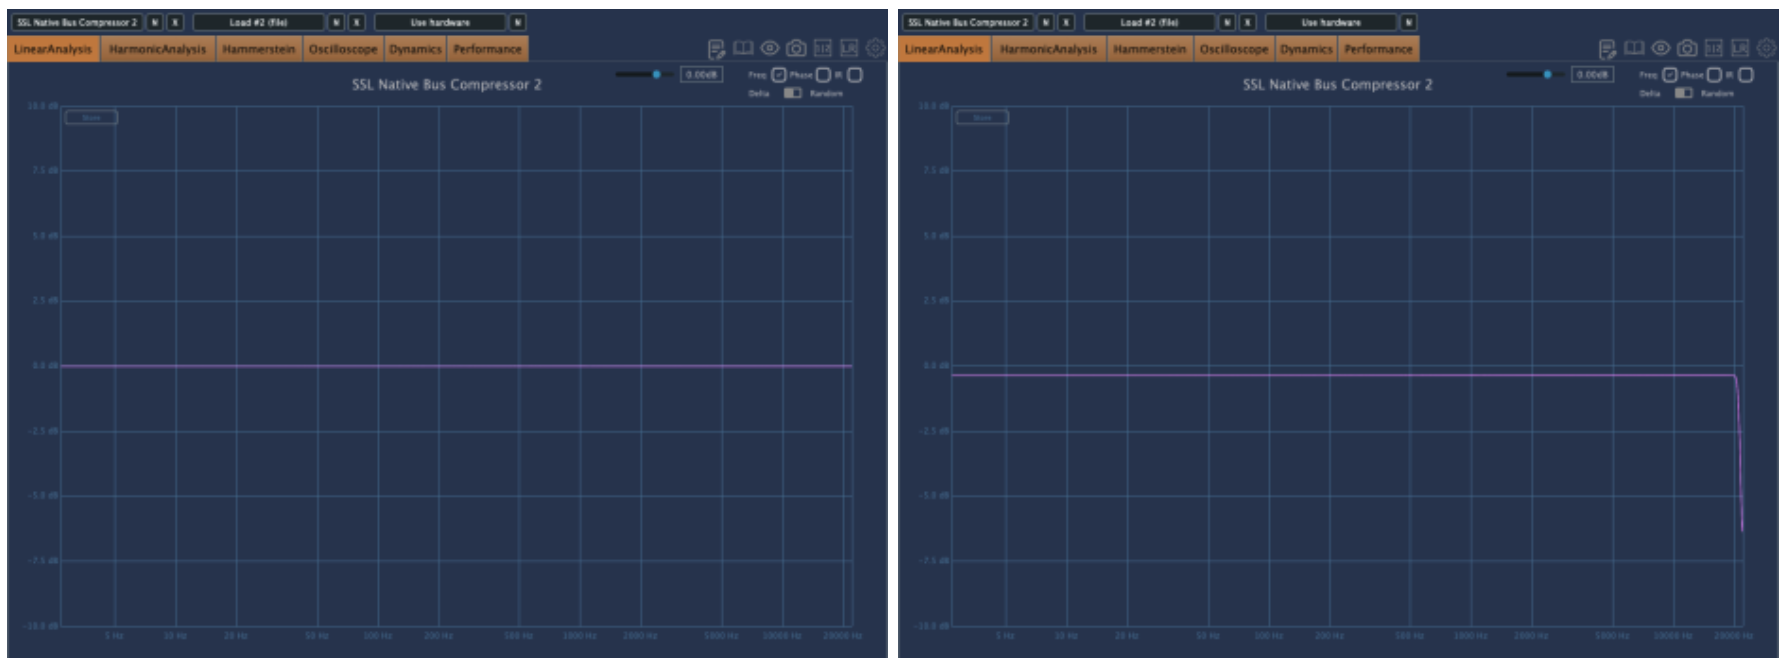The height and width of the screenshot is (665, 1788).
Task: Click X button beside Load #2, left window
Action: pyautogui.click(x=356, y=22)
